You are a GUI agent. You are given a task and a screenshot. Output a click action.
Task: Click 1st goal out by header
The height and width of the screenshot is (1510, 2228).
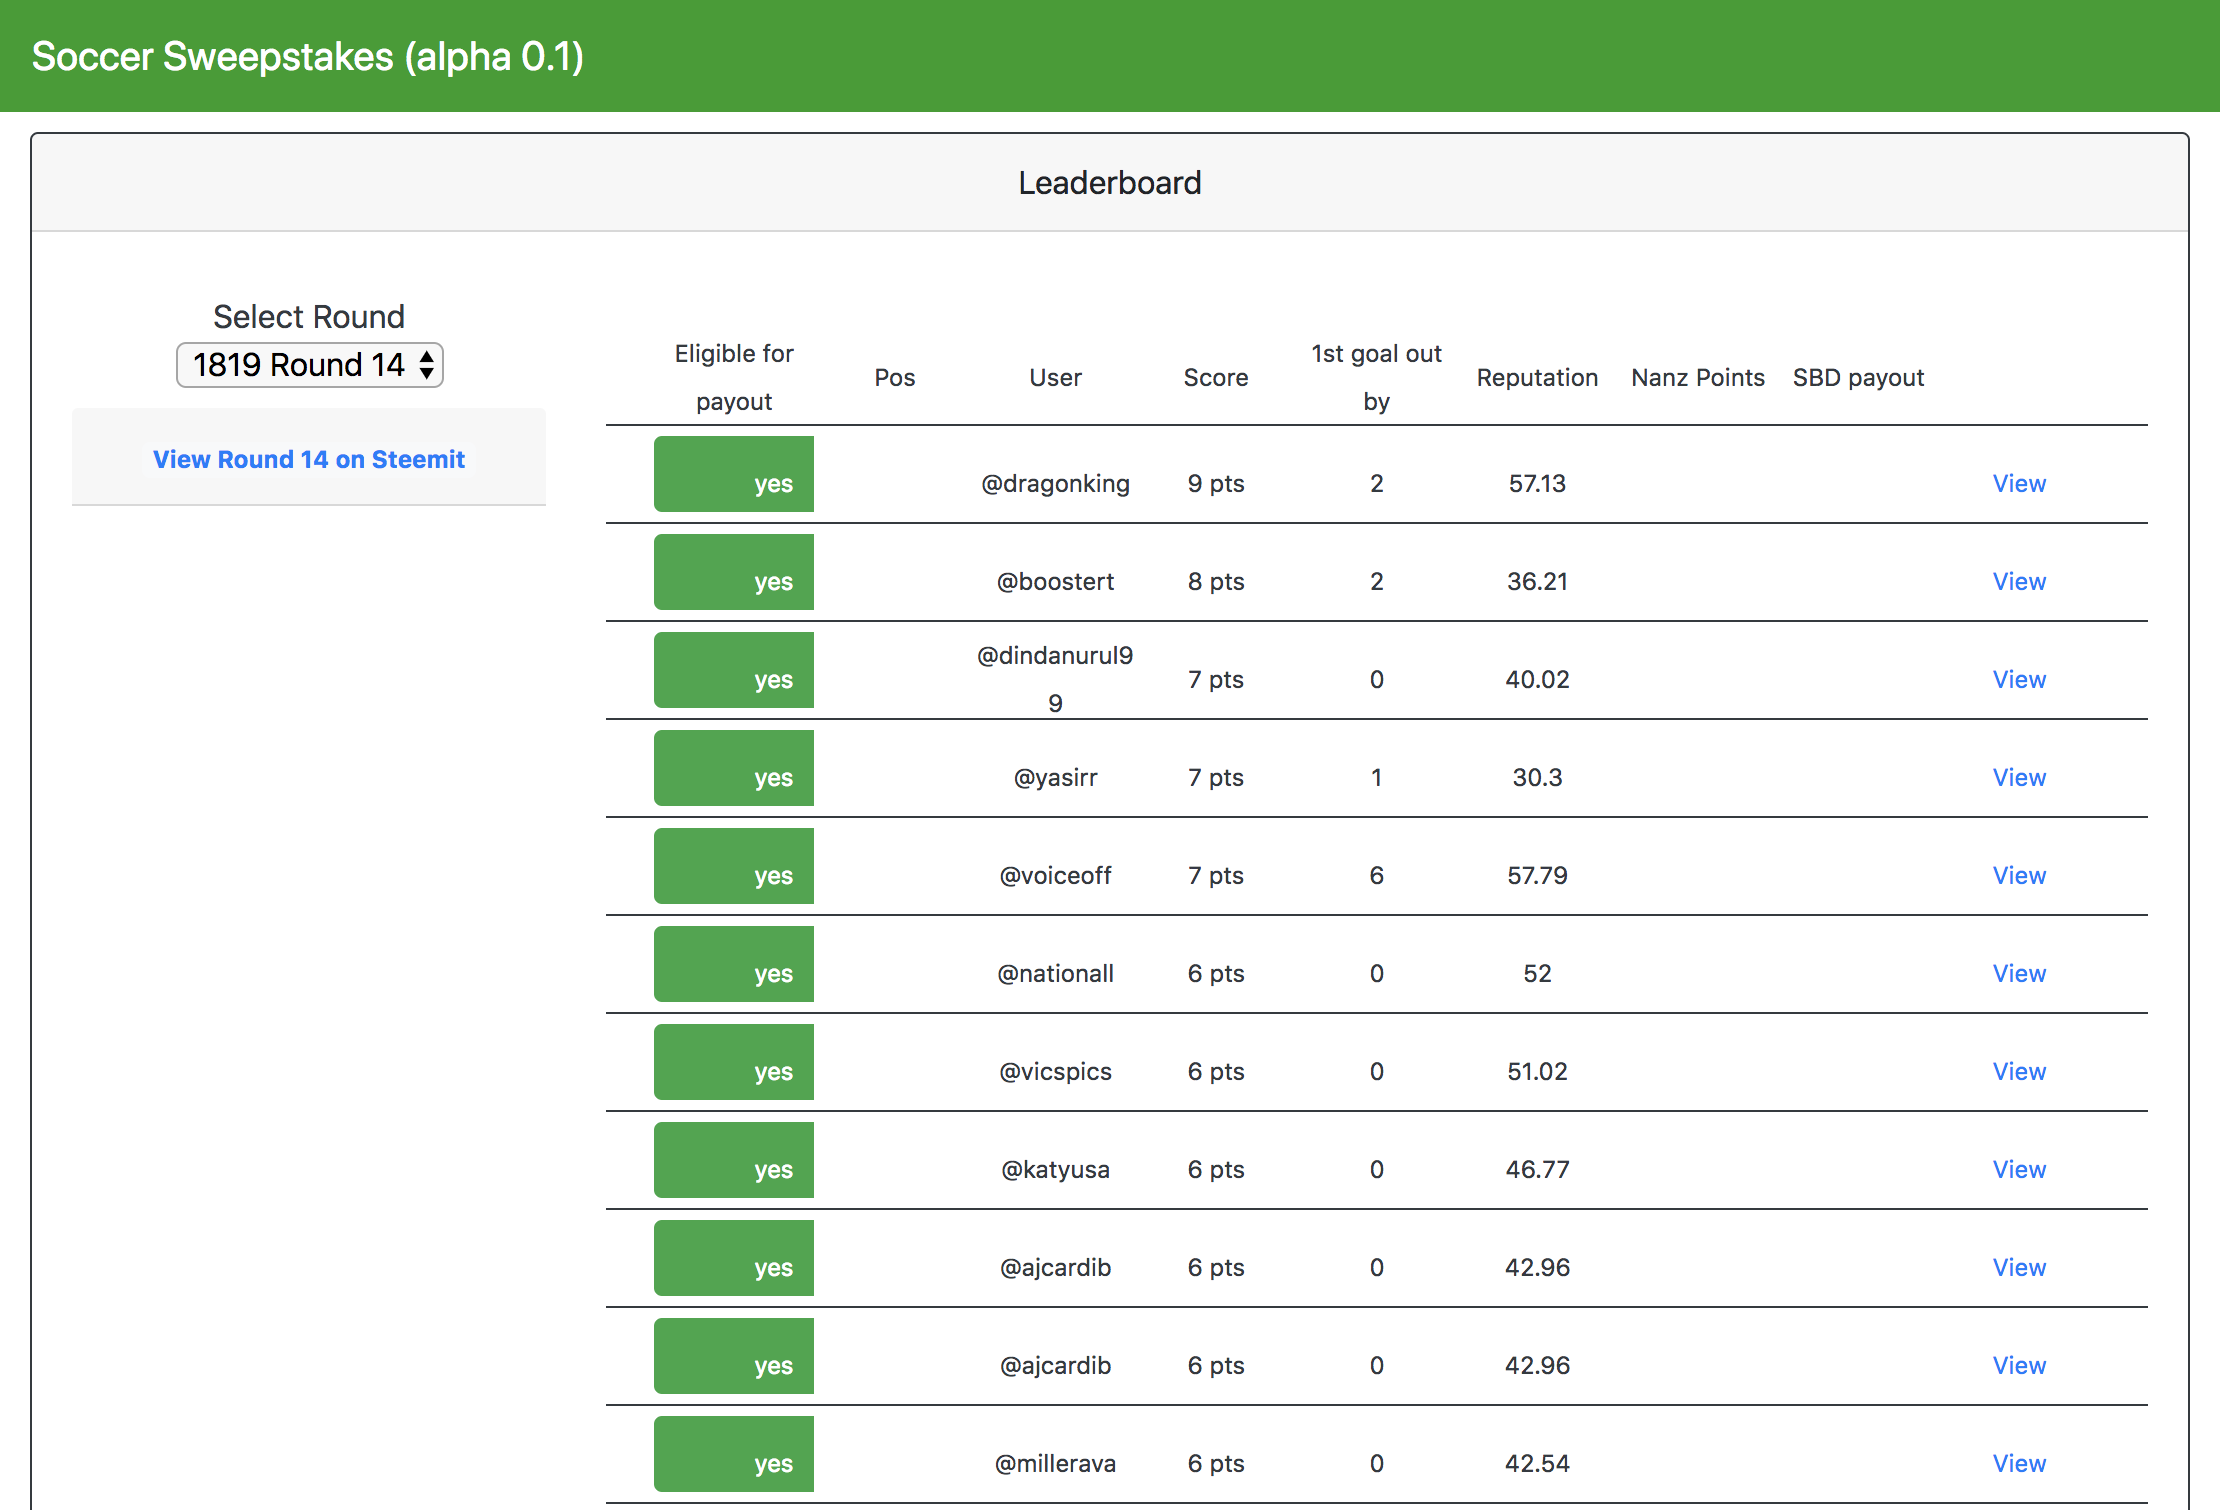pos(1376,377)
